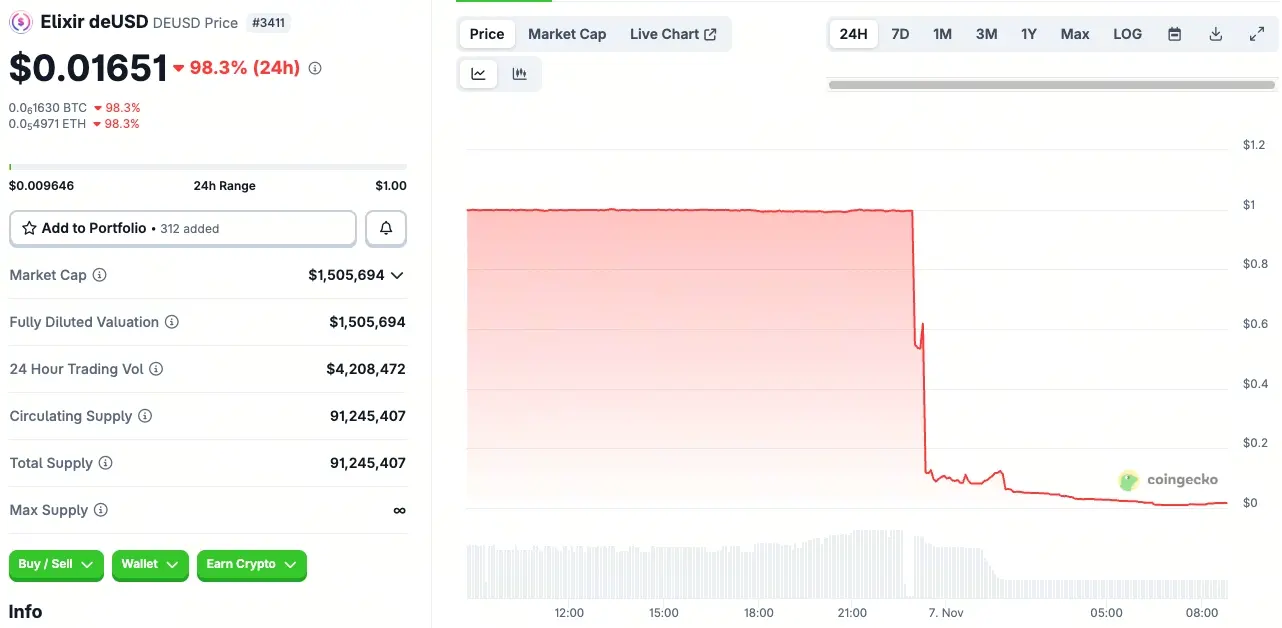Select the Price tab
Screen dimensions: 1282x628
pyautogui.click(x=487, y=34)
